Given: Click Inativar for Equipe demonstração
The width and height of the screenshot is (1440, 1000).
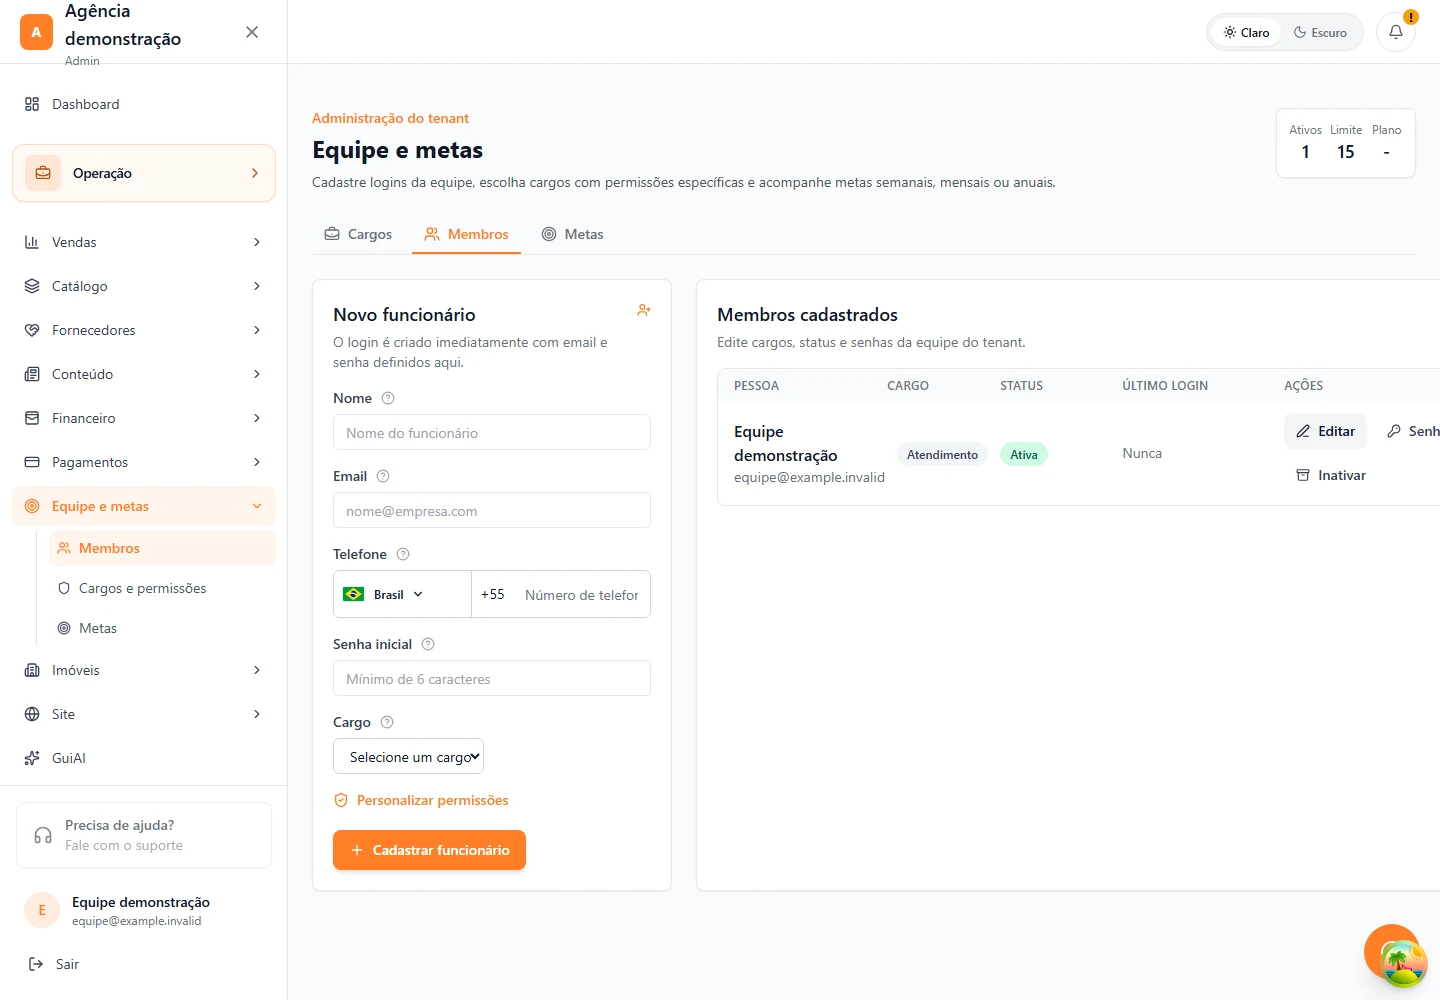Looking at the screenshot, I should coord(1331,475).
